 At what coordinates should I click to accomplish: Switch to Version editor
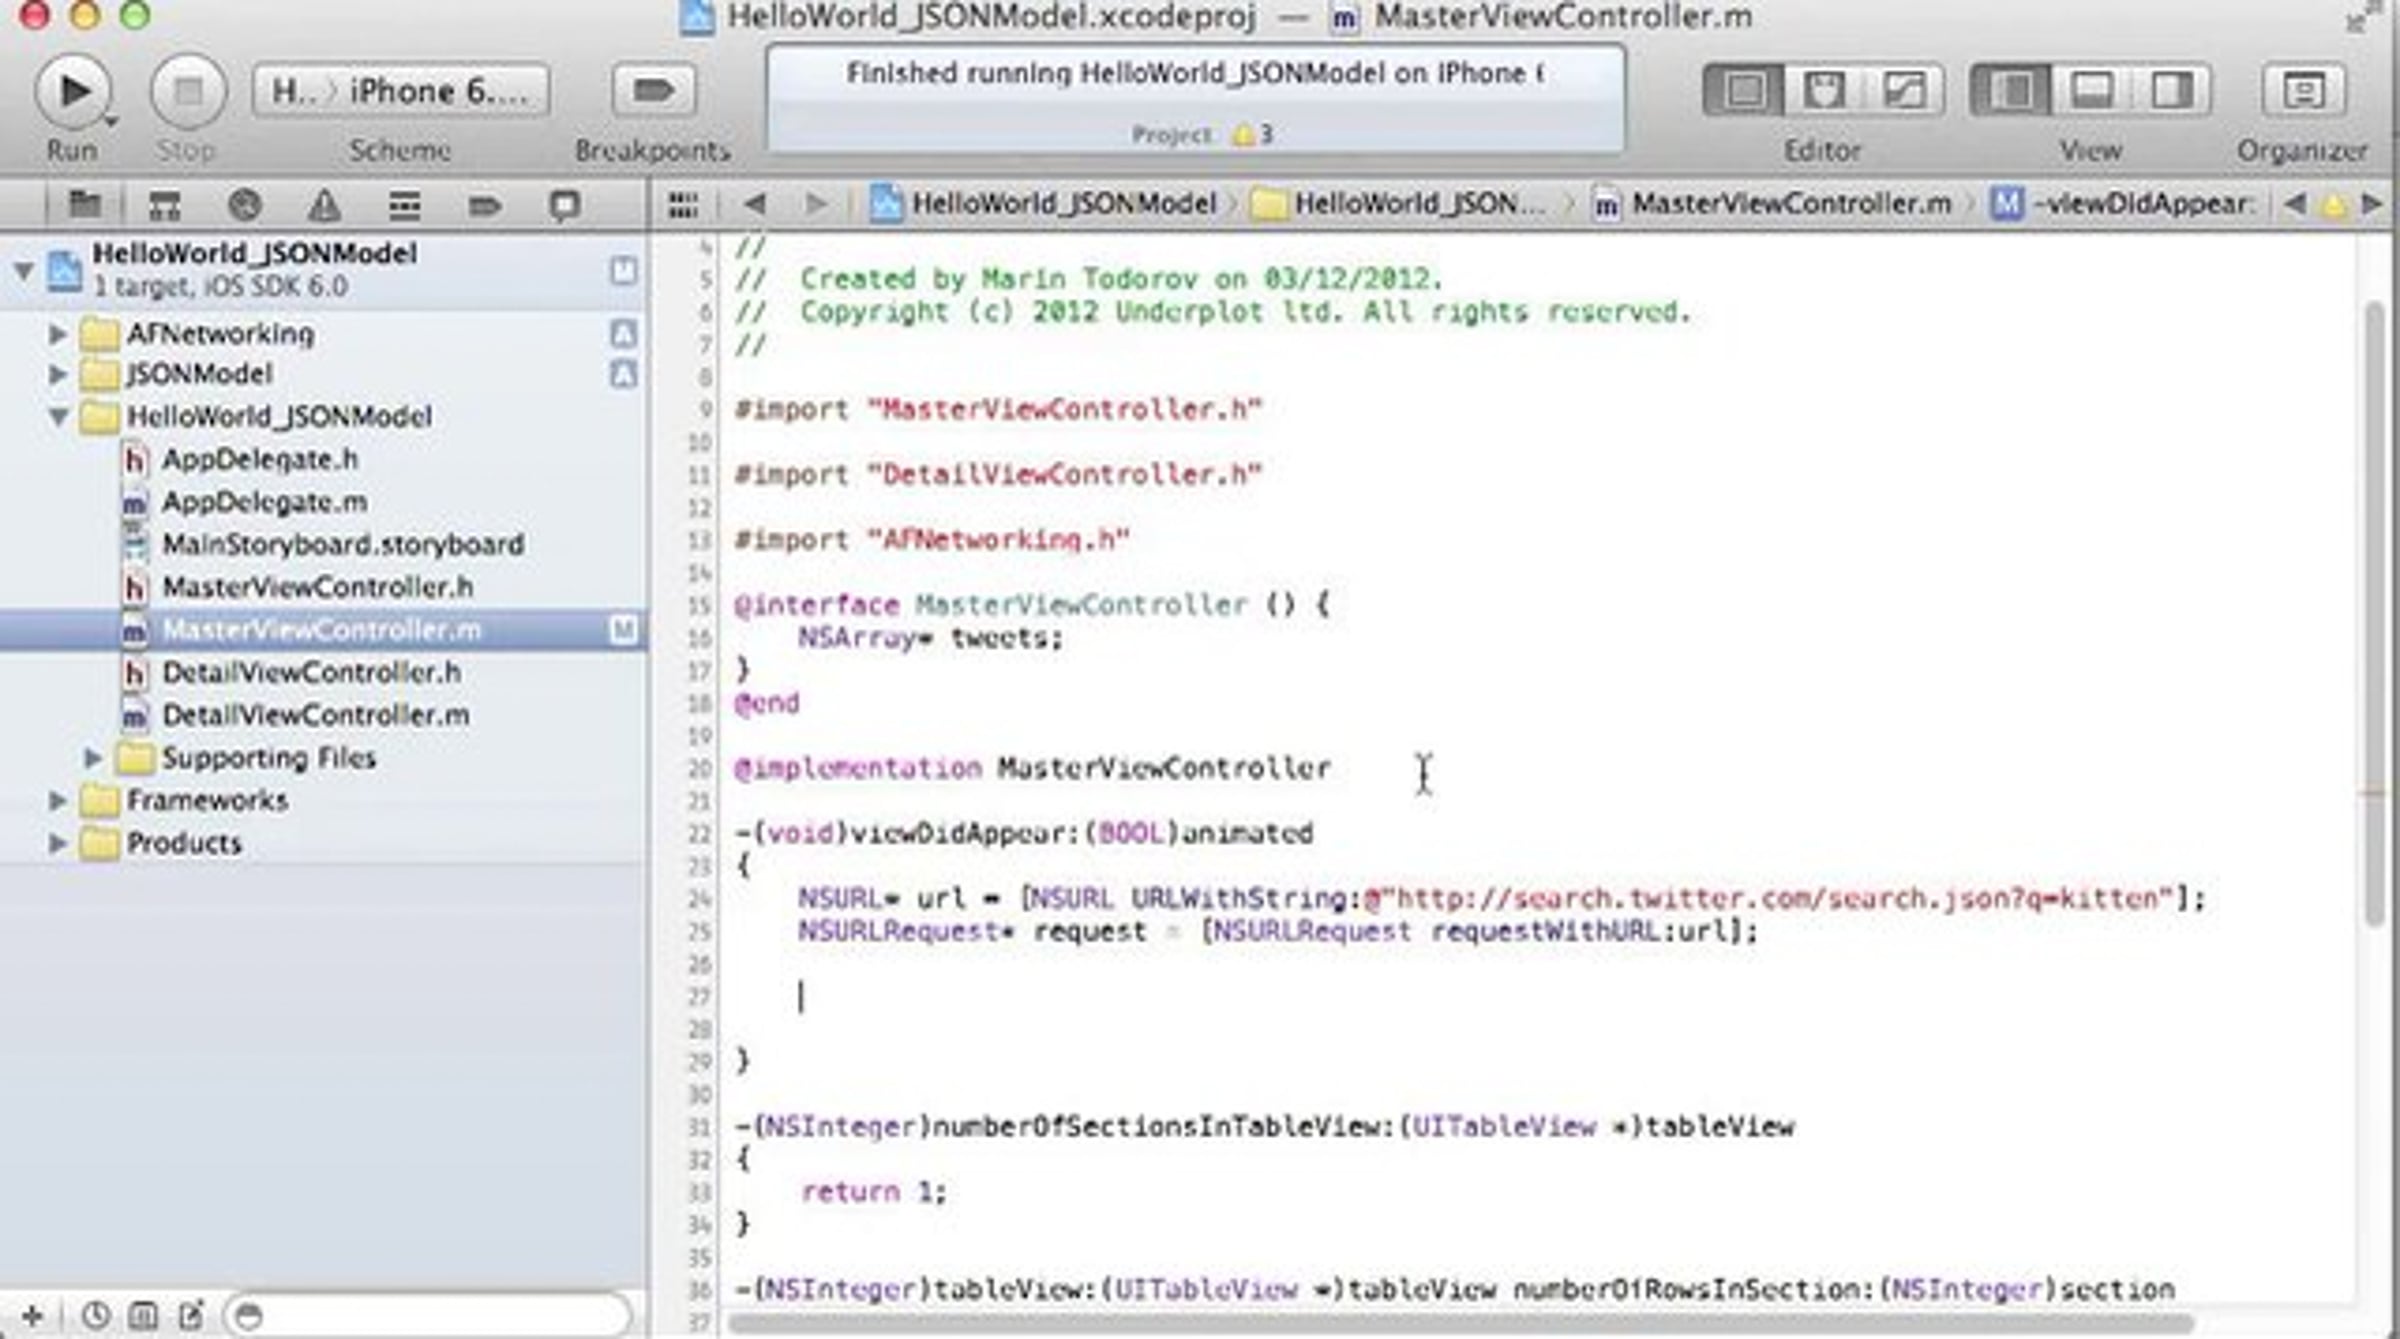(1904, 91)
